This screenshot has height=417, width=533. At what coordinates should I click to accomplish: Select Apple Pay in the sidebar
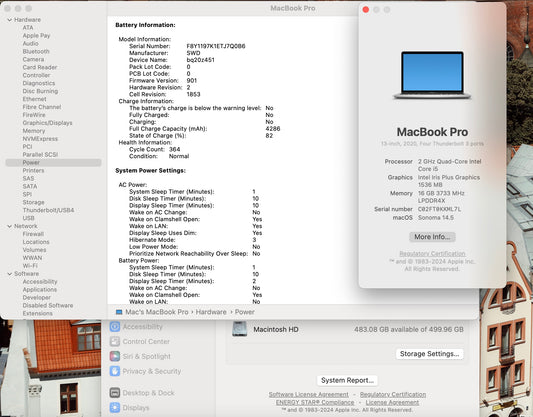pyautogui.click(x=36, y=35)
